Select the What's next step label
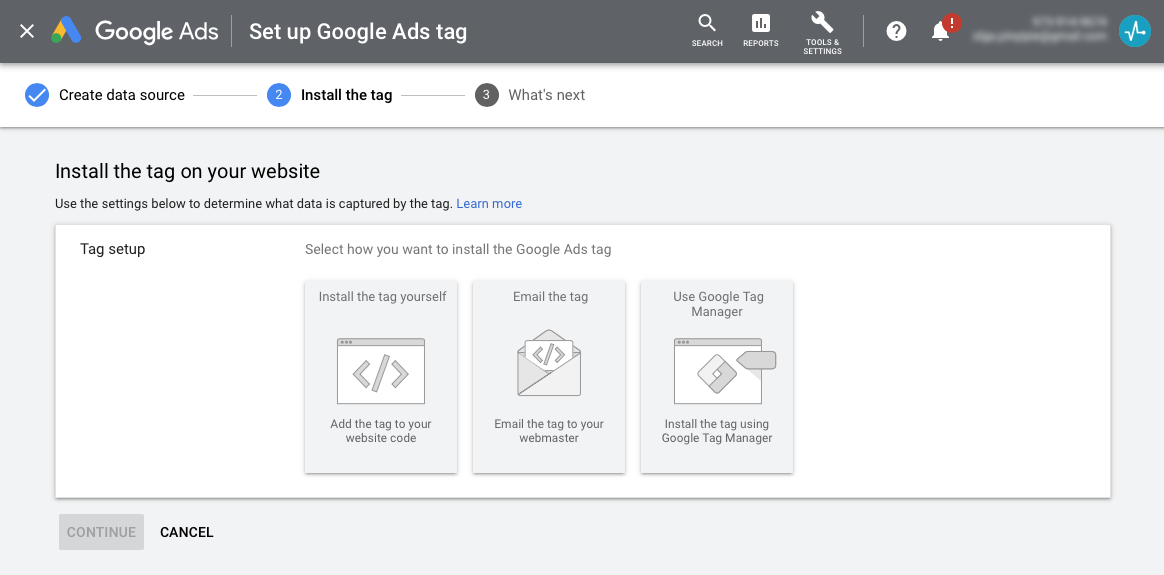1164x575 pixels. tap(546, 95)
